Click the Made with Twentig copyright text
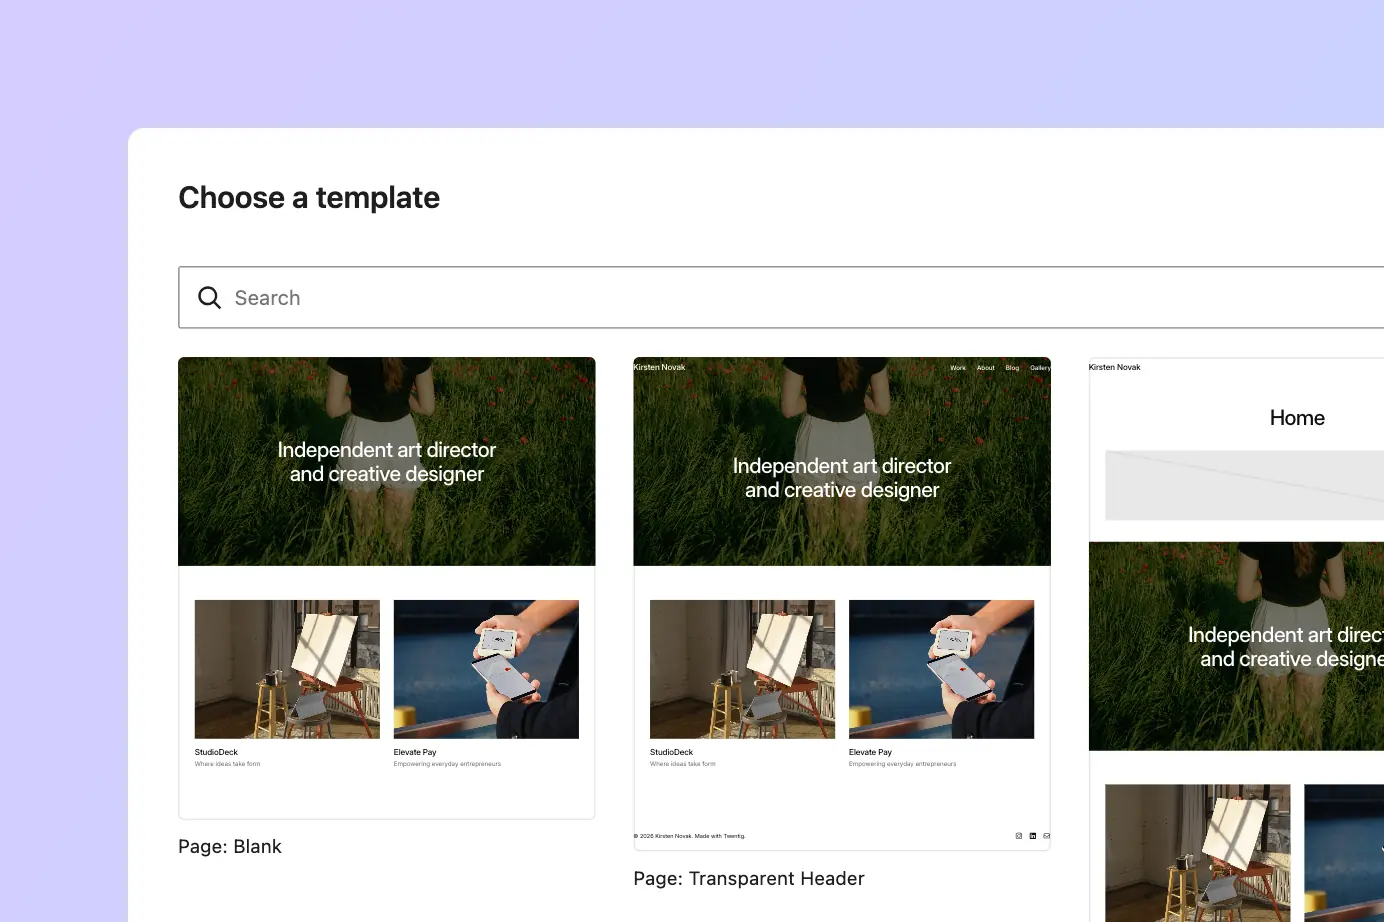Screen dimensions: 1384x922 point(688,836)
